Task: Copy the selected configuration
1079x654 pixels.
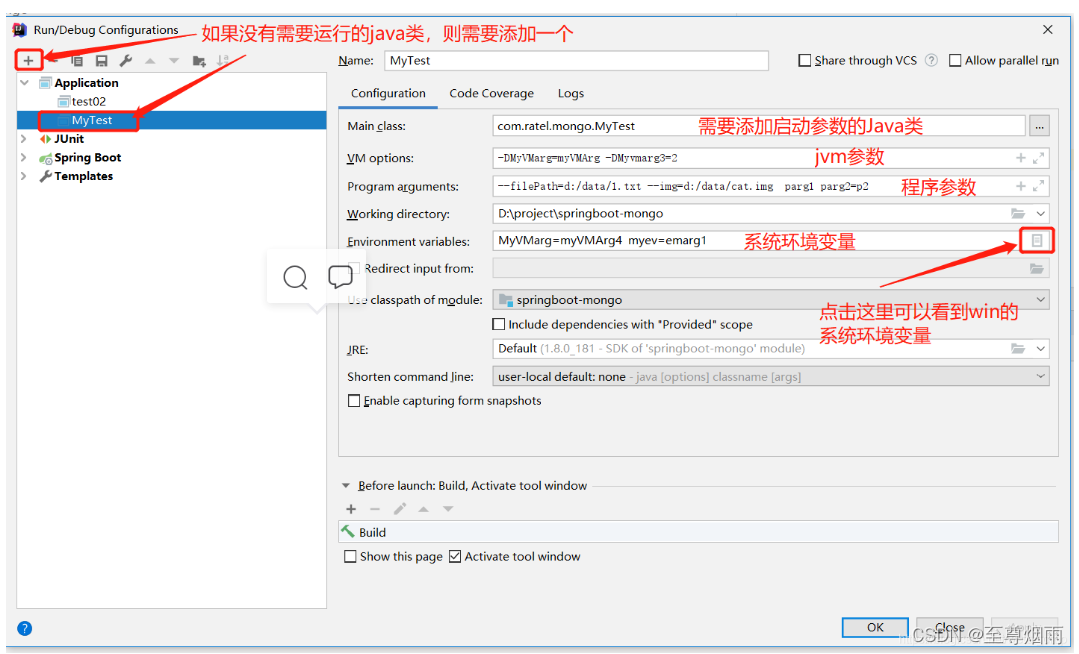Action: pyautogui.click(x=76, y=60)
